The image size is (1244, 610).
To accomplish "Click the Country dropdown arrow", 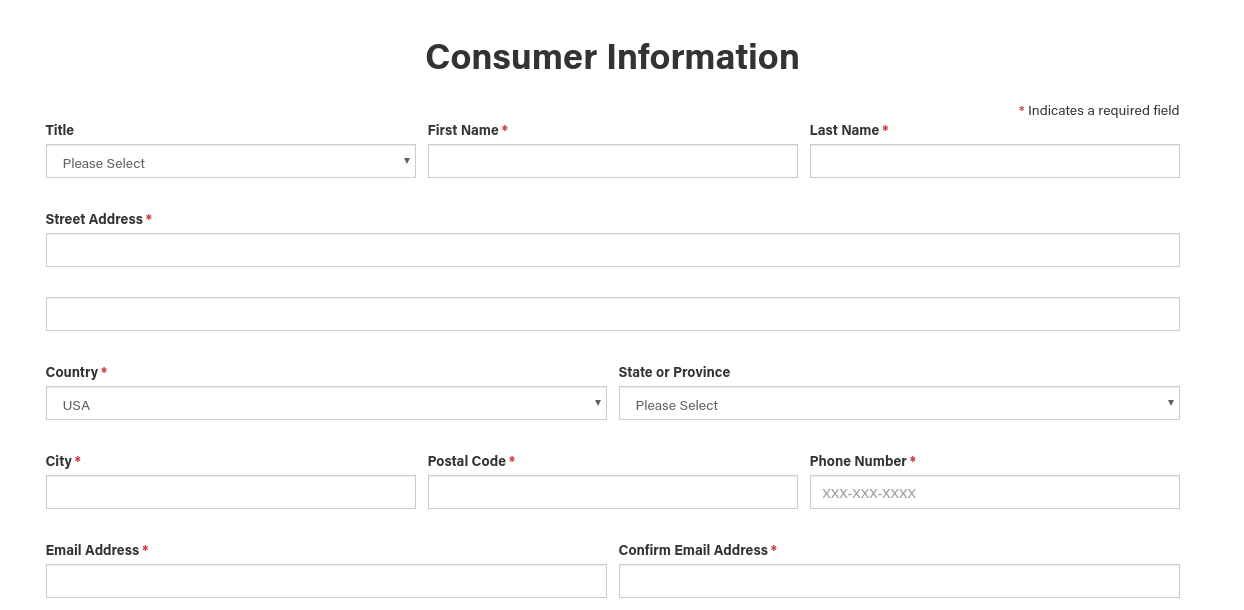I will 598,403.
